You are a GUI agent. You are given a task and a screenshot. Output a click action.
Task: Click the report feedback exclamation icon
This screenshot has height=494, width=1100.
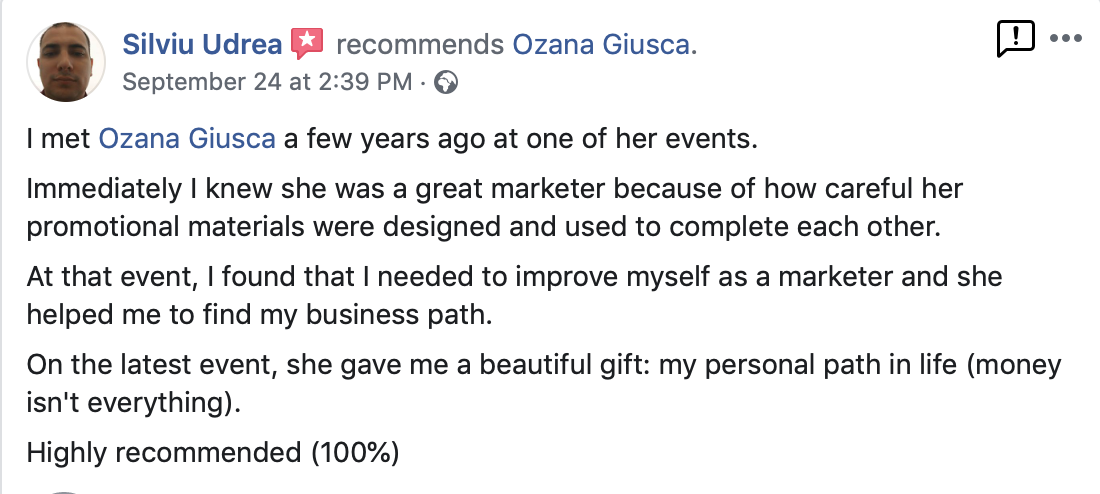[1015, 39]
